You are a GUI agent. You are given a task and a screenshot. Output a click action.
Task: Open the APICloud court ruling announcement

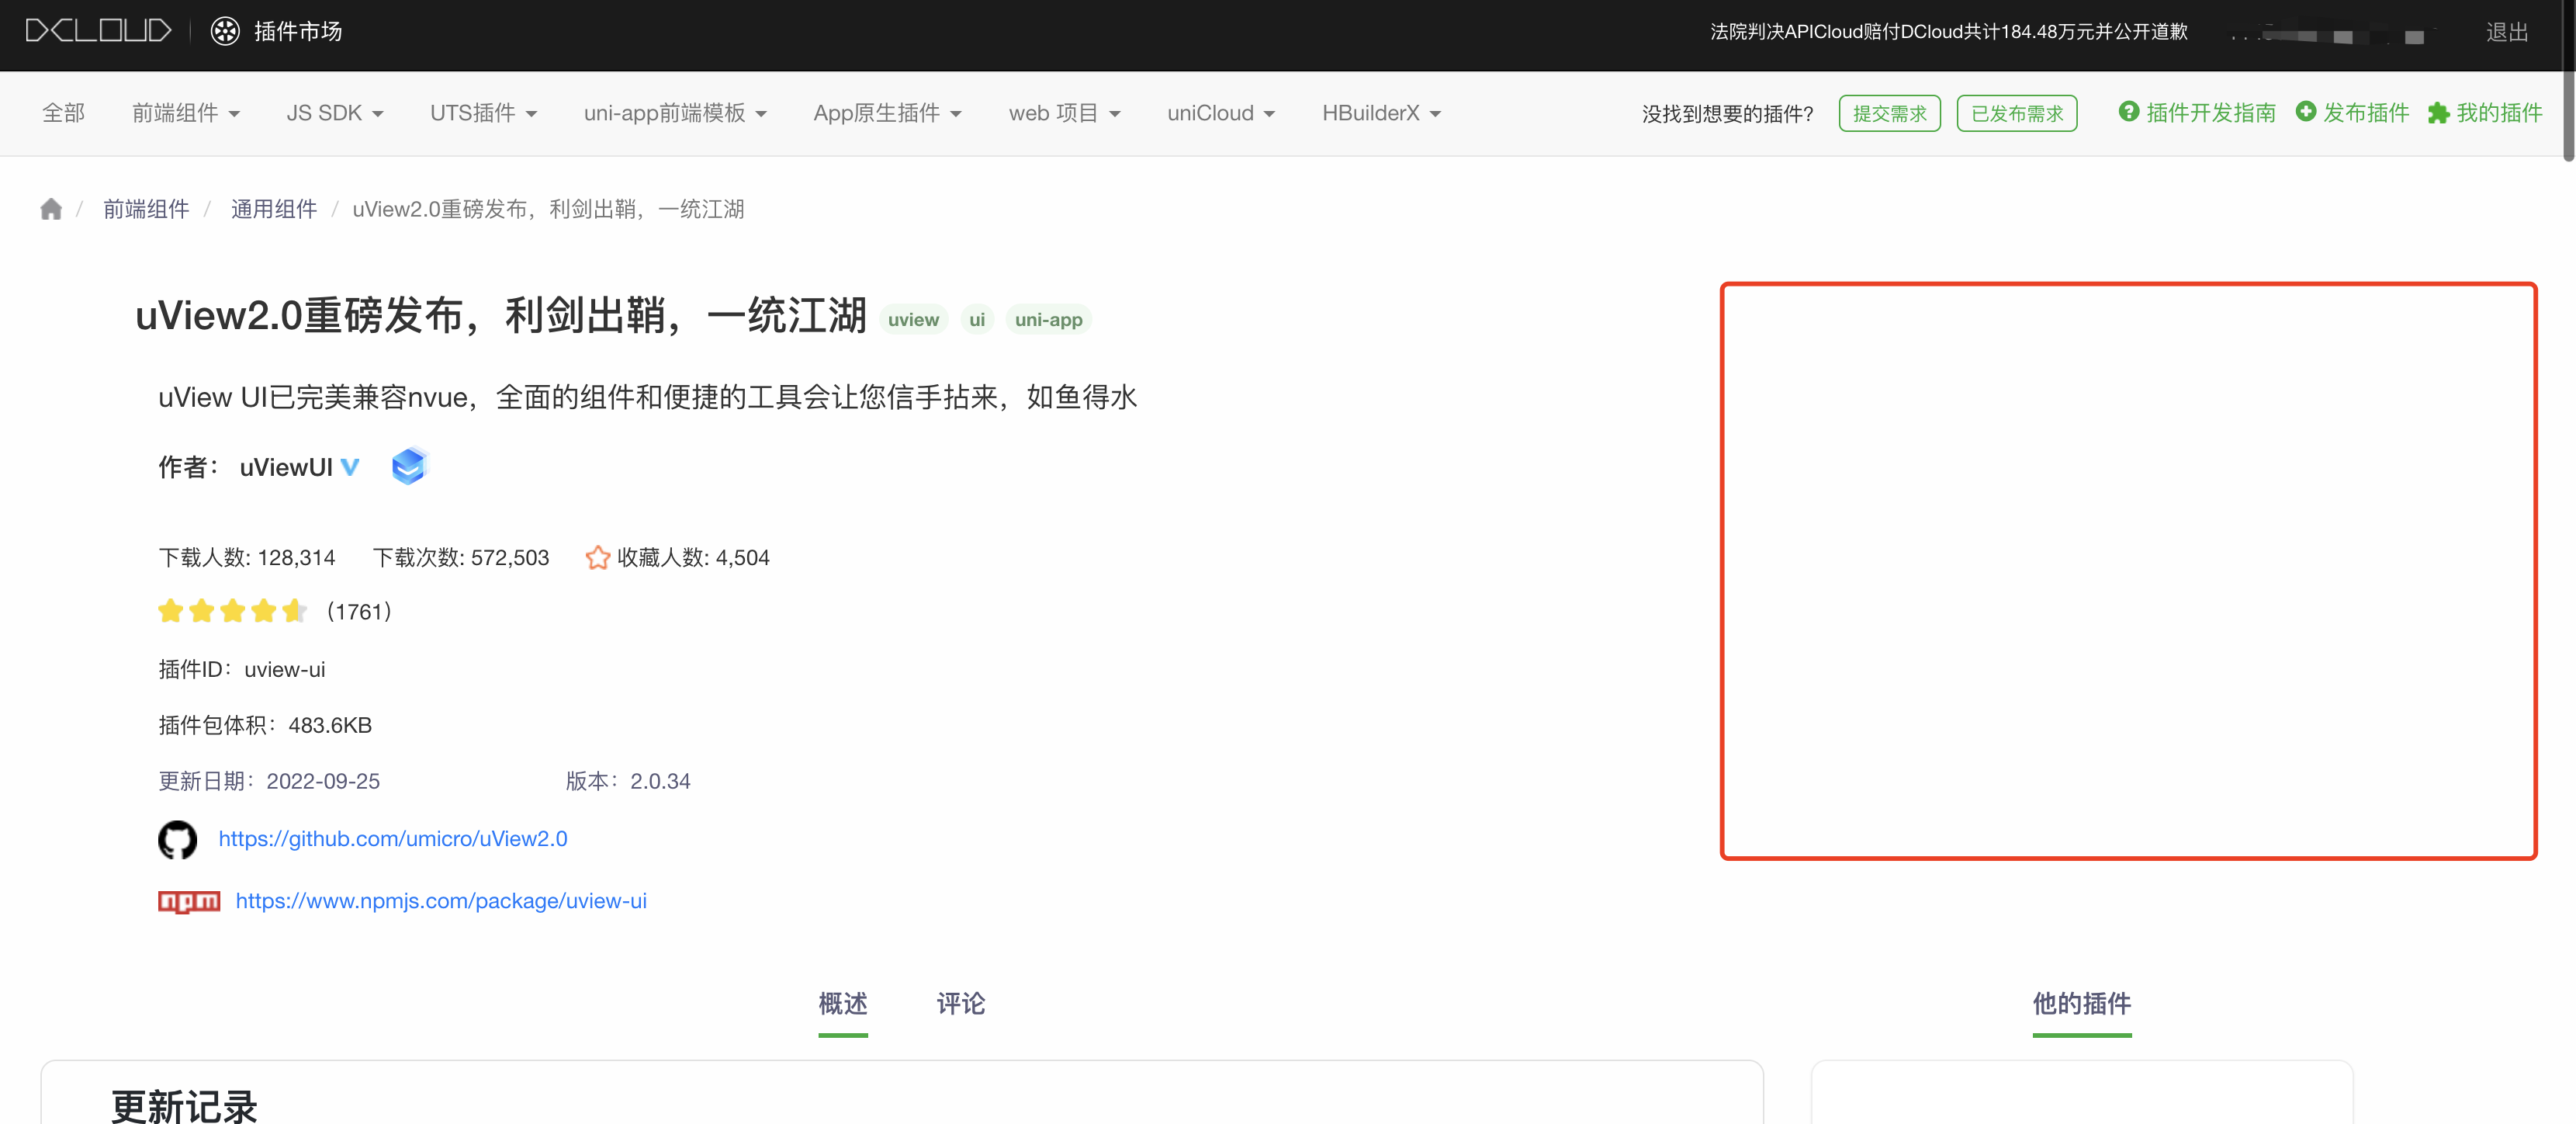click(x=1949, y=32)
